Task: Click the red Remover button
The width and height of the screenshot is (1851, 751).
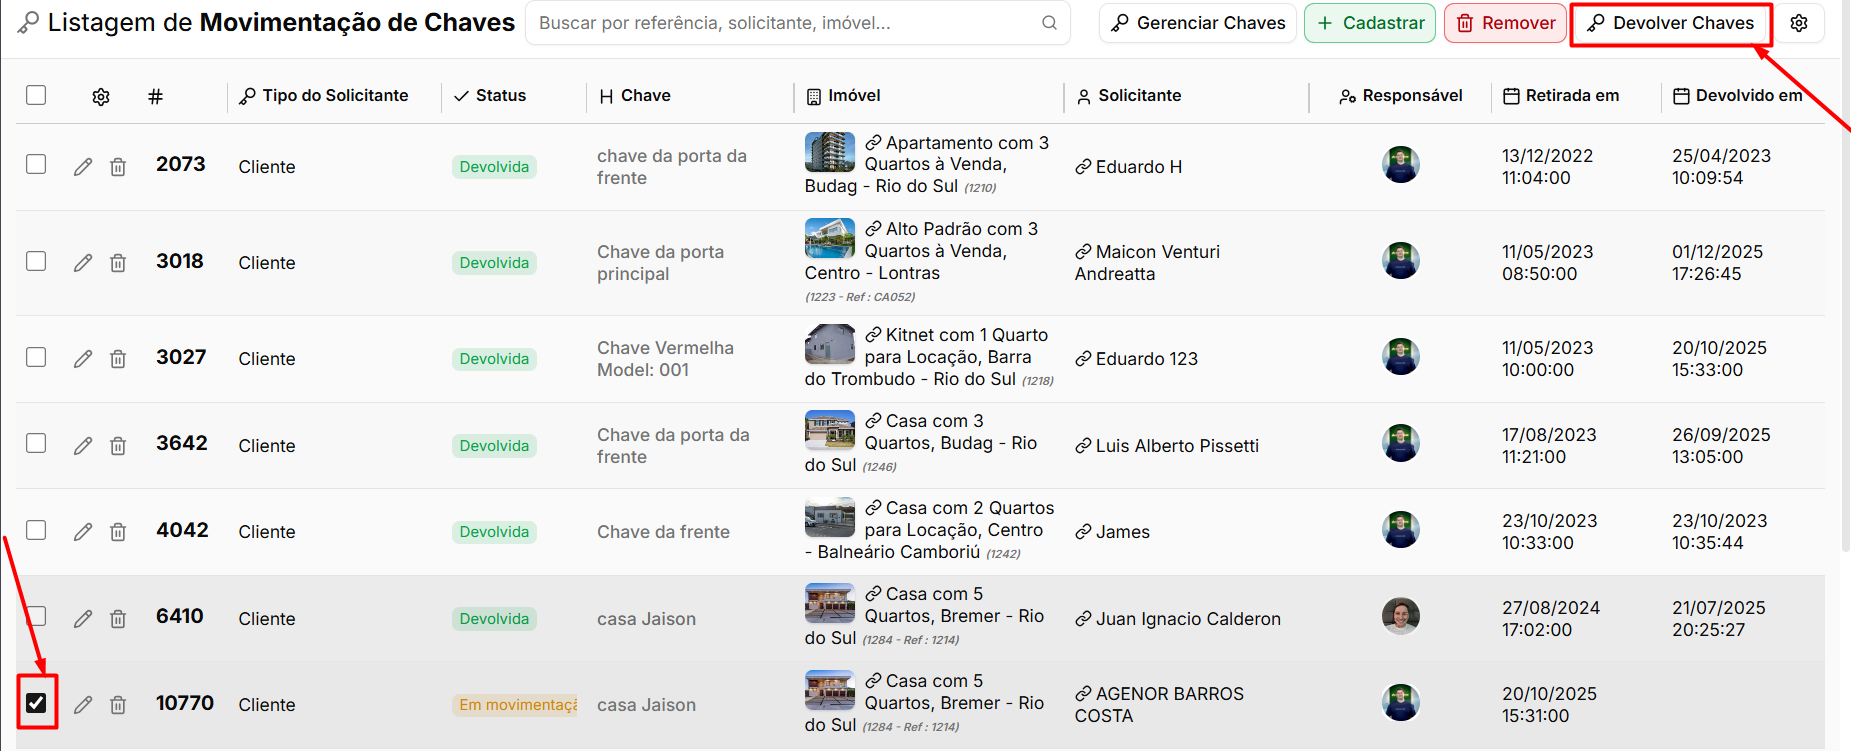Action: click(x=1505, y=23)
